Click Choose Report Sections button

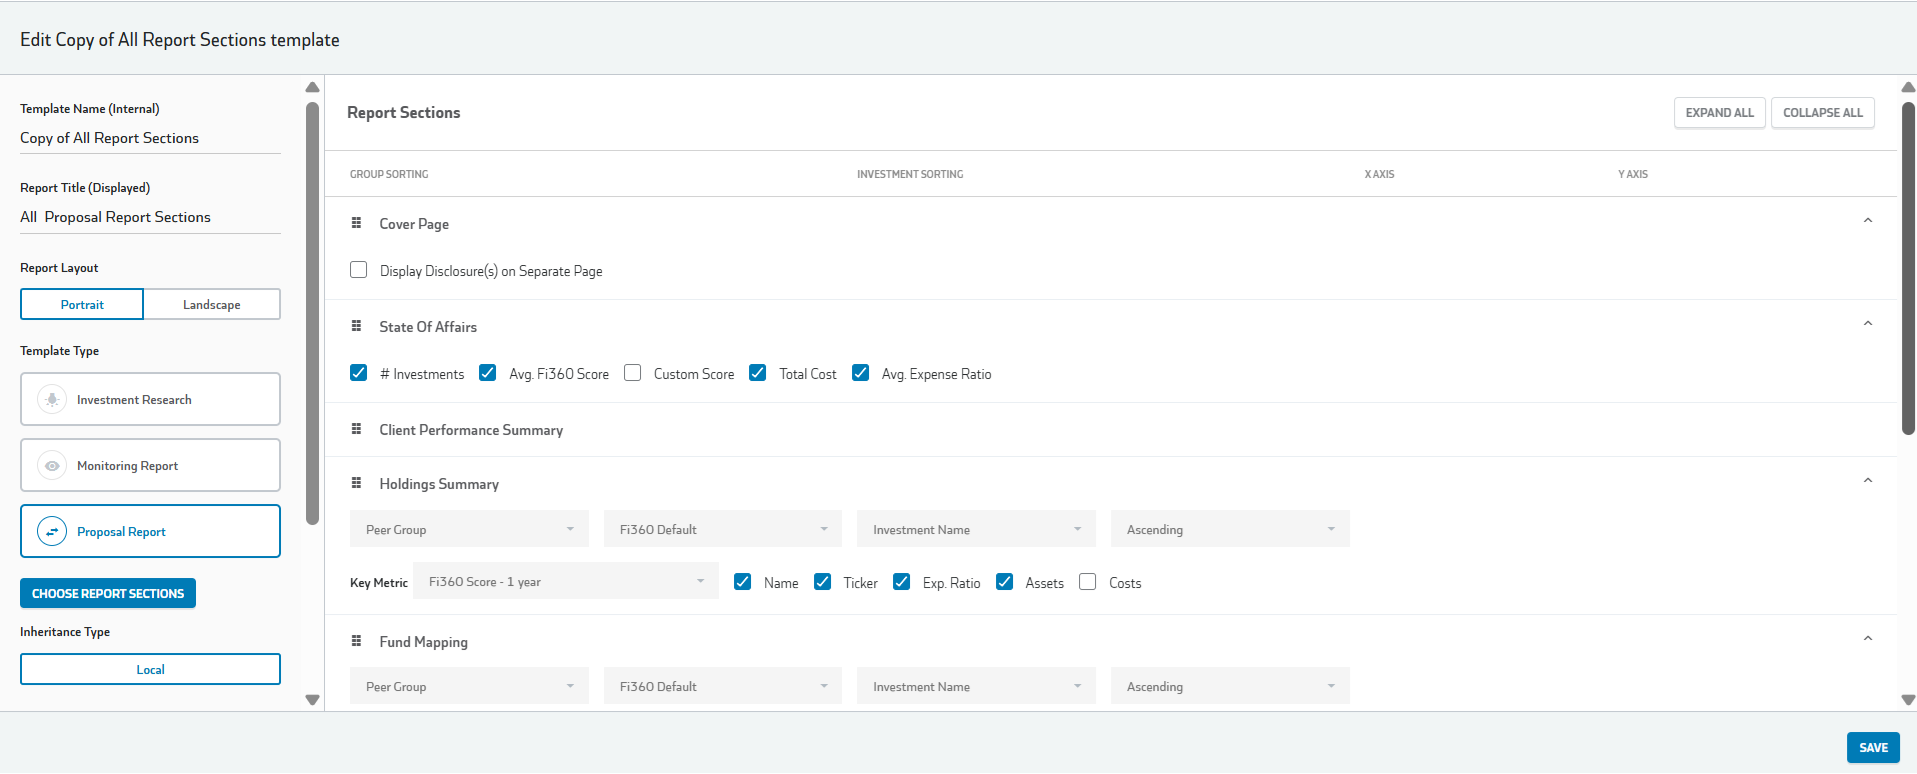coord(108,593)
